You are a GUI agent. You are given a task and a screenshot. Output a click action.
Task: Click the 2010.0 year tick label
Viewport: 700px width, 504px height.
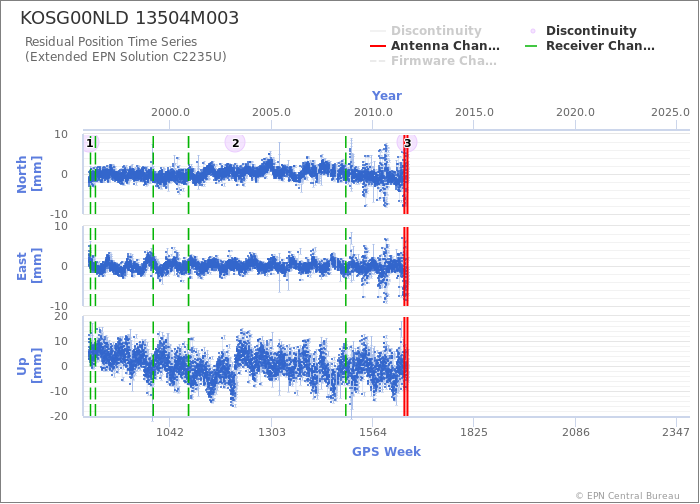point(373,112)
